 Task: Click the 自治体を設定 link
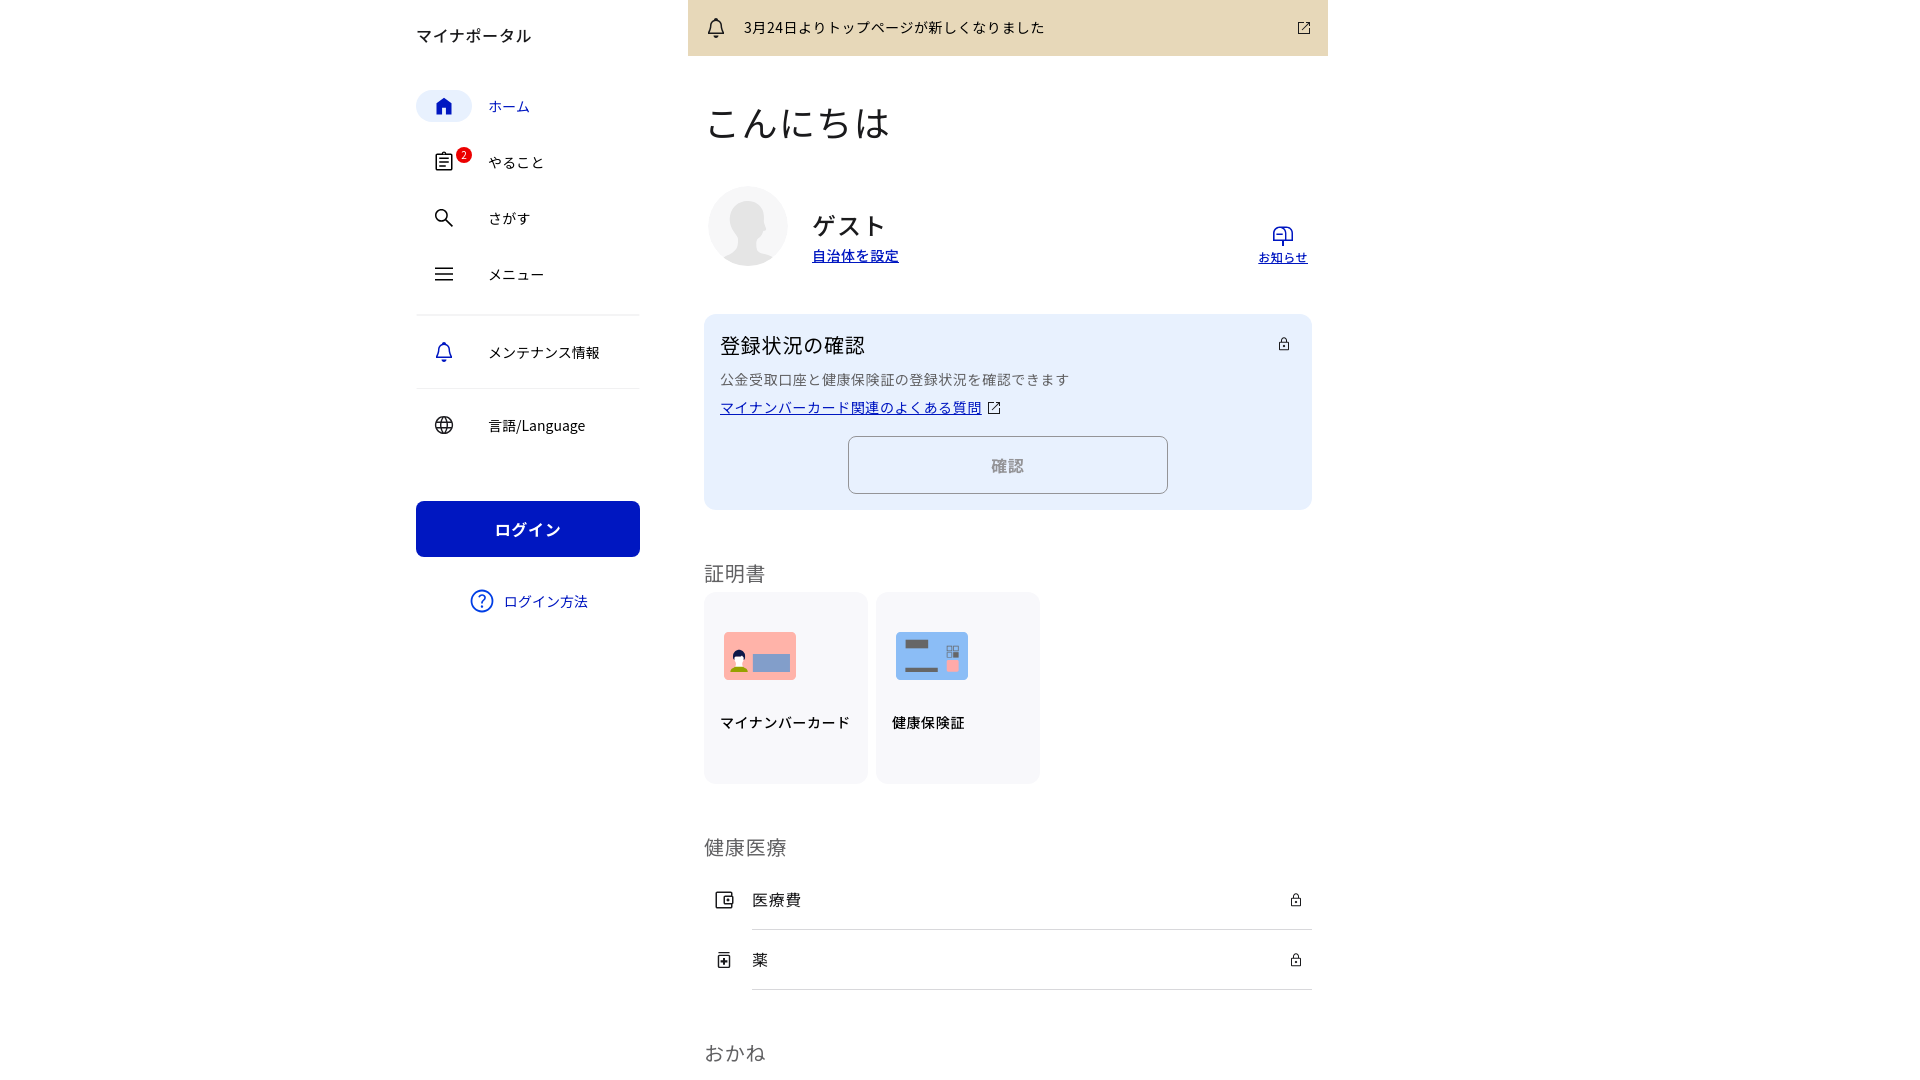pyautogui.click(x=855, y=256)
